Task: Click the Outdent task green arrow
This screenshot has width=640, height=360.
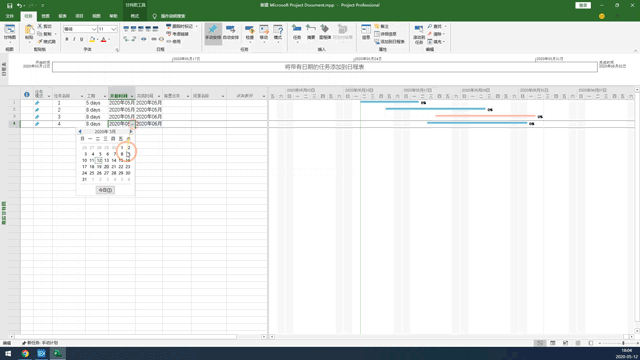Action: (126, 40)
